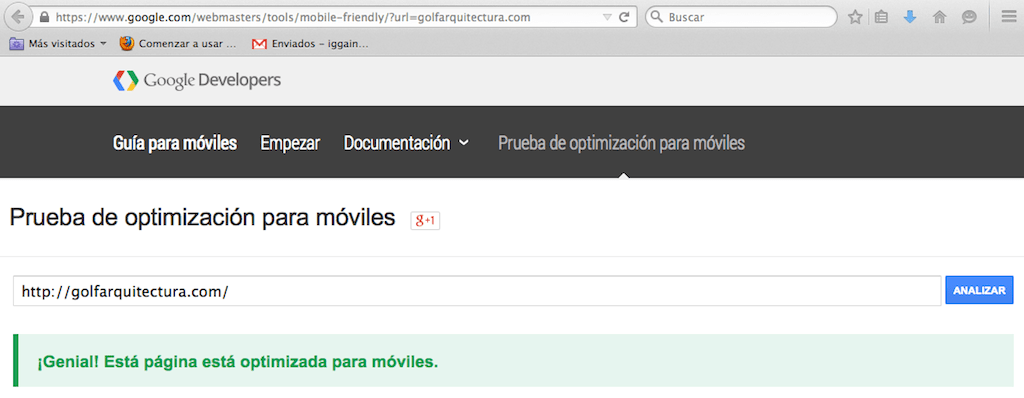Bookmark this page with the star icon
Viewport: 1024px width, 398px height.
[855, 18]
